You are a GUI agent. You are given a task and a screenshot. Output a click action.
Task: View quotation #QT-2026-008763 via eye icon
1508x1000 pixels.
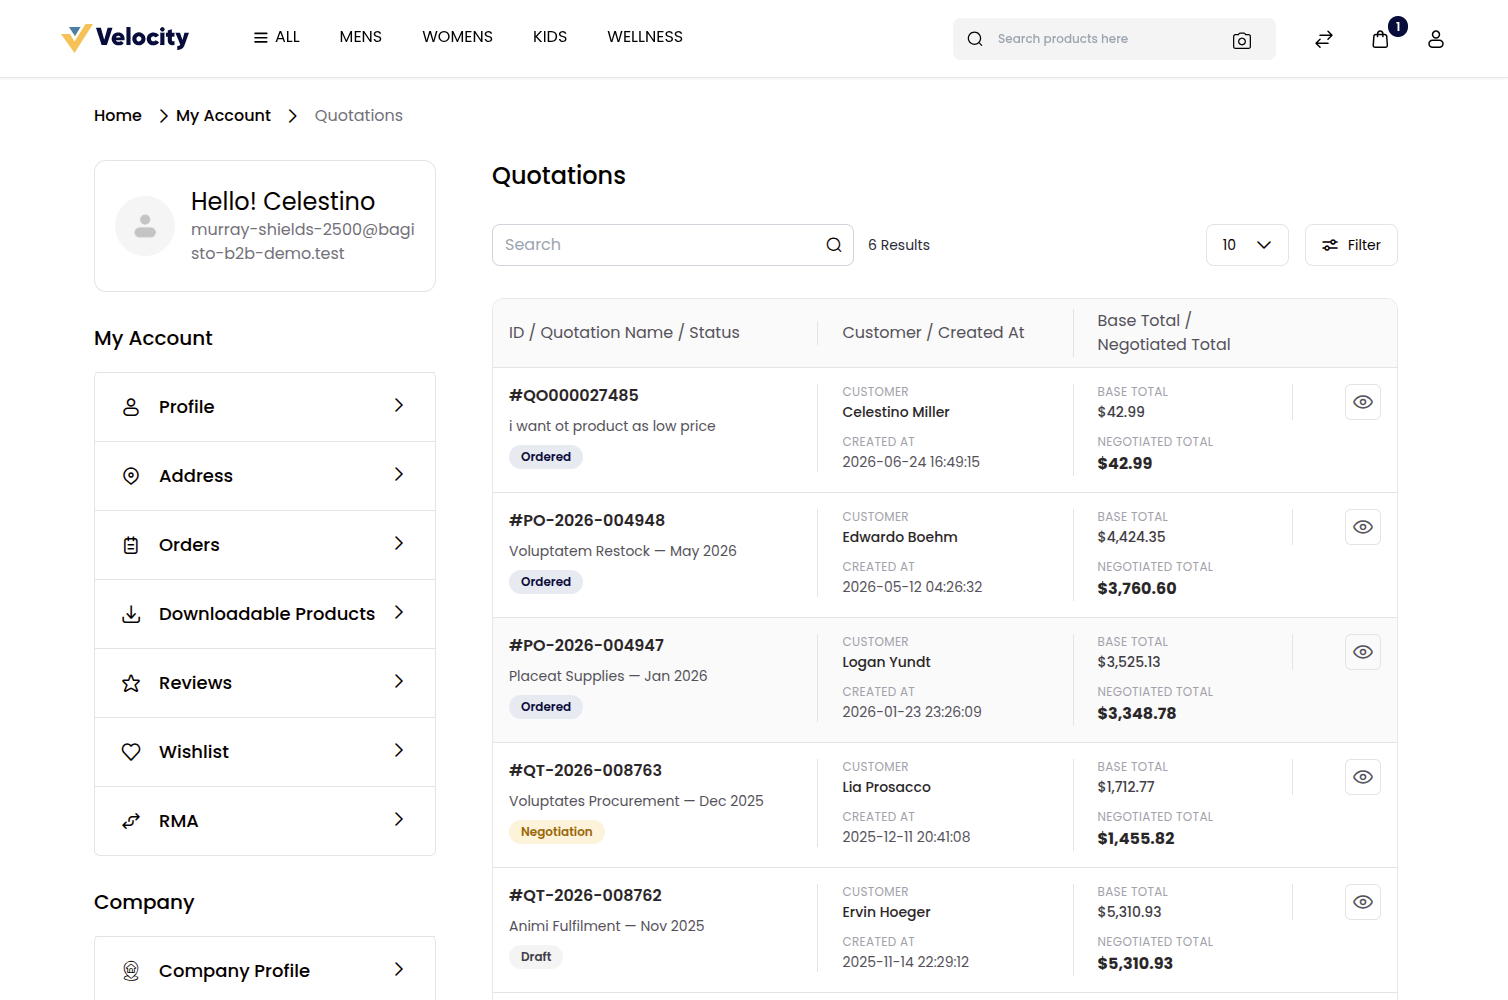1363,777
